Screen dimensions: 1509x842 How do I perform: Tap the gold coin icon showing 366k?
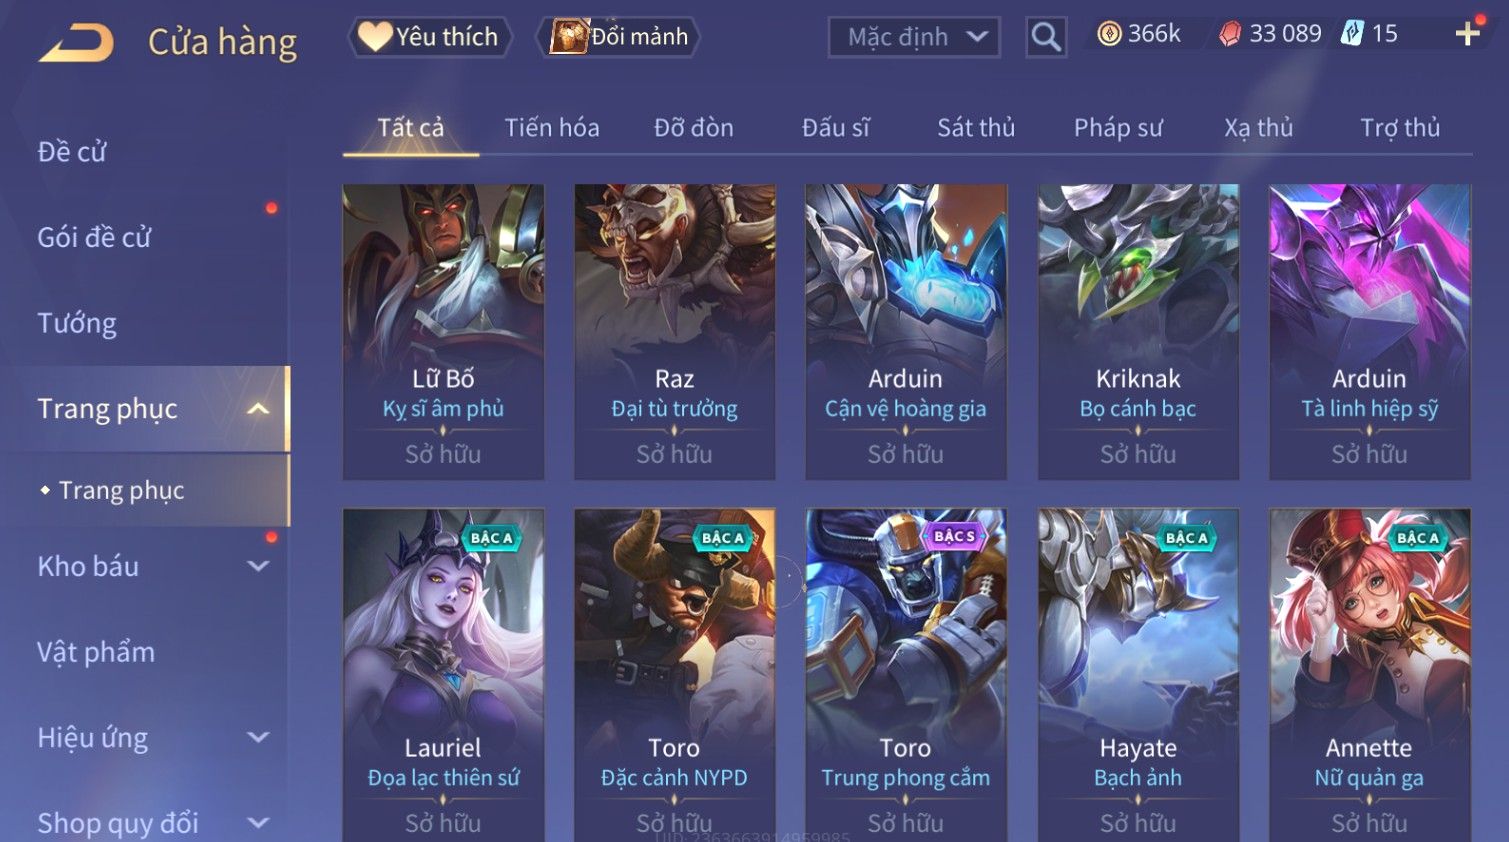tap(1109, 34)
